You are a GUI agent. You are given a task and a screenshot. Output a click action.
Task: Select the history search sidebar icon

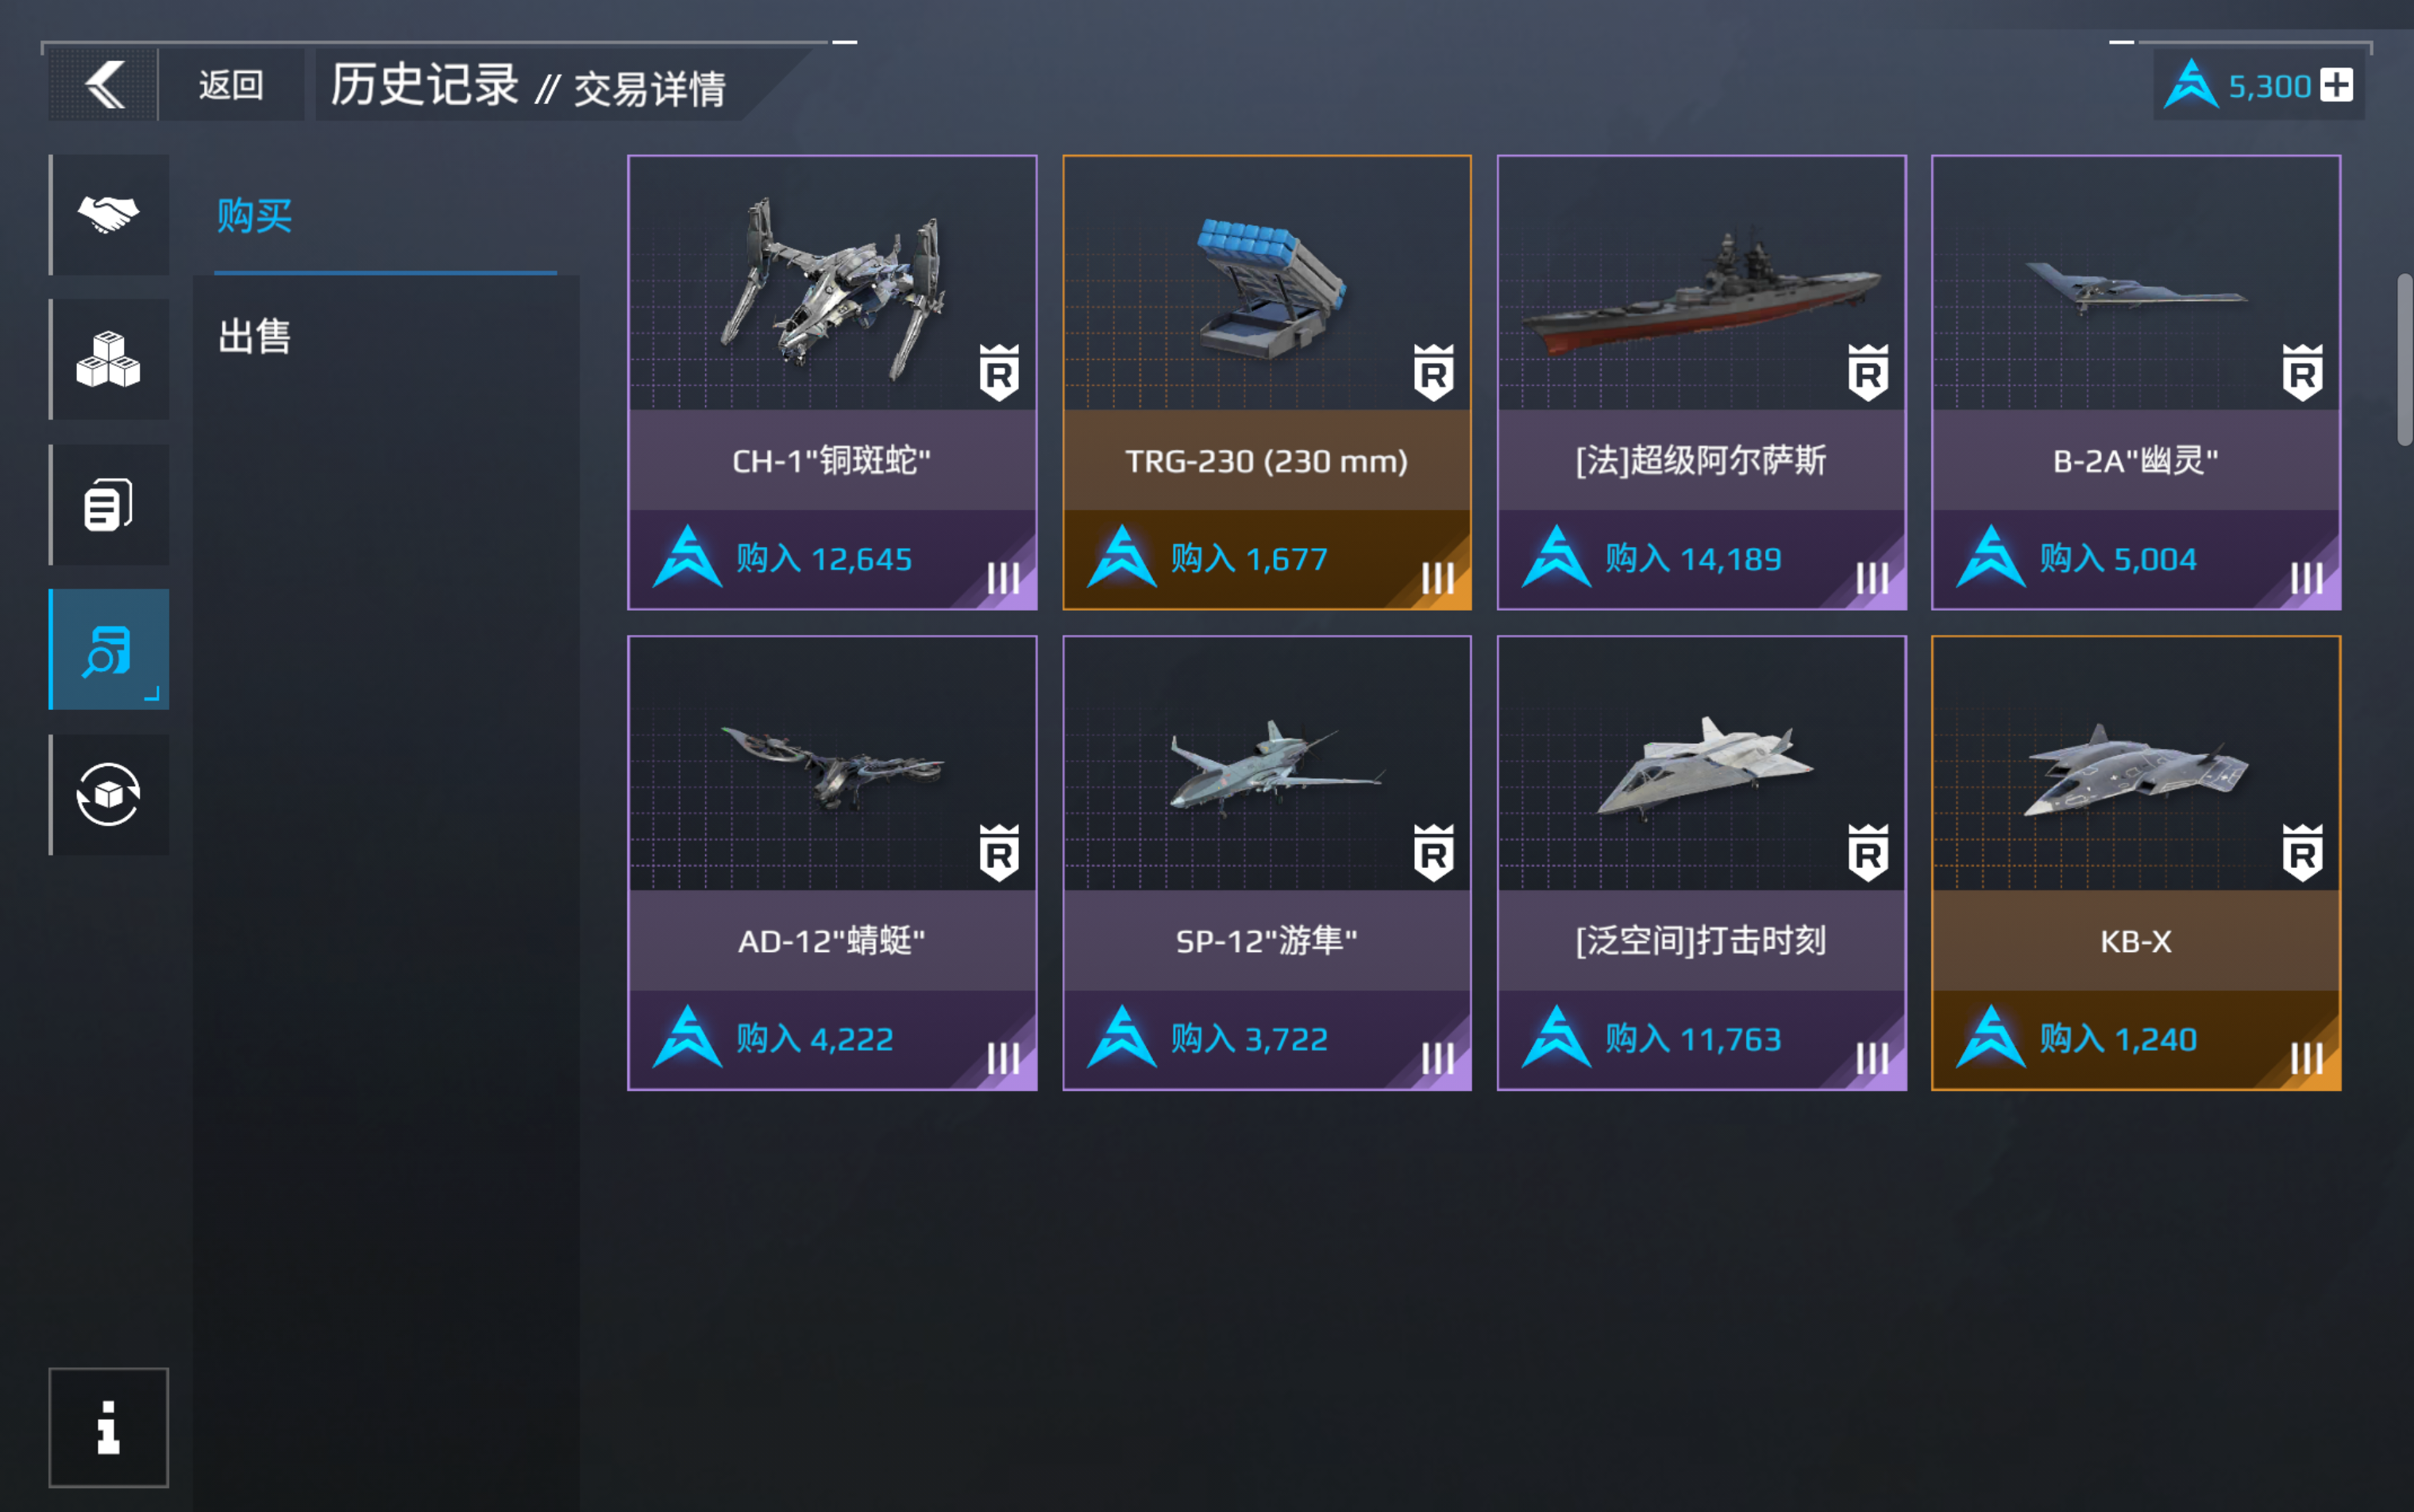(x=109, y=650)
